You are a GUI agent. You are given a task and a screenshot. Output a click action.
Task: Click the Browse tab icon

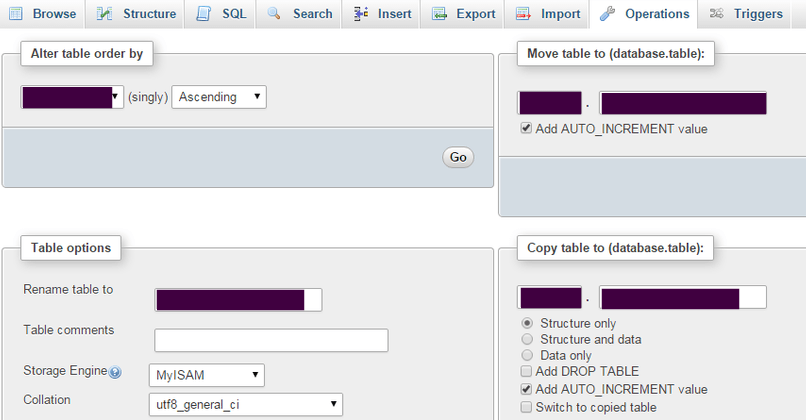coord(17,14)
